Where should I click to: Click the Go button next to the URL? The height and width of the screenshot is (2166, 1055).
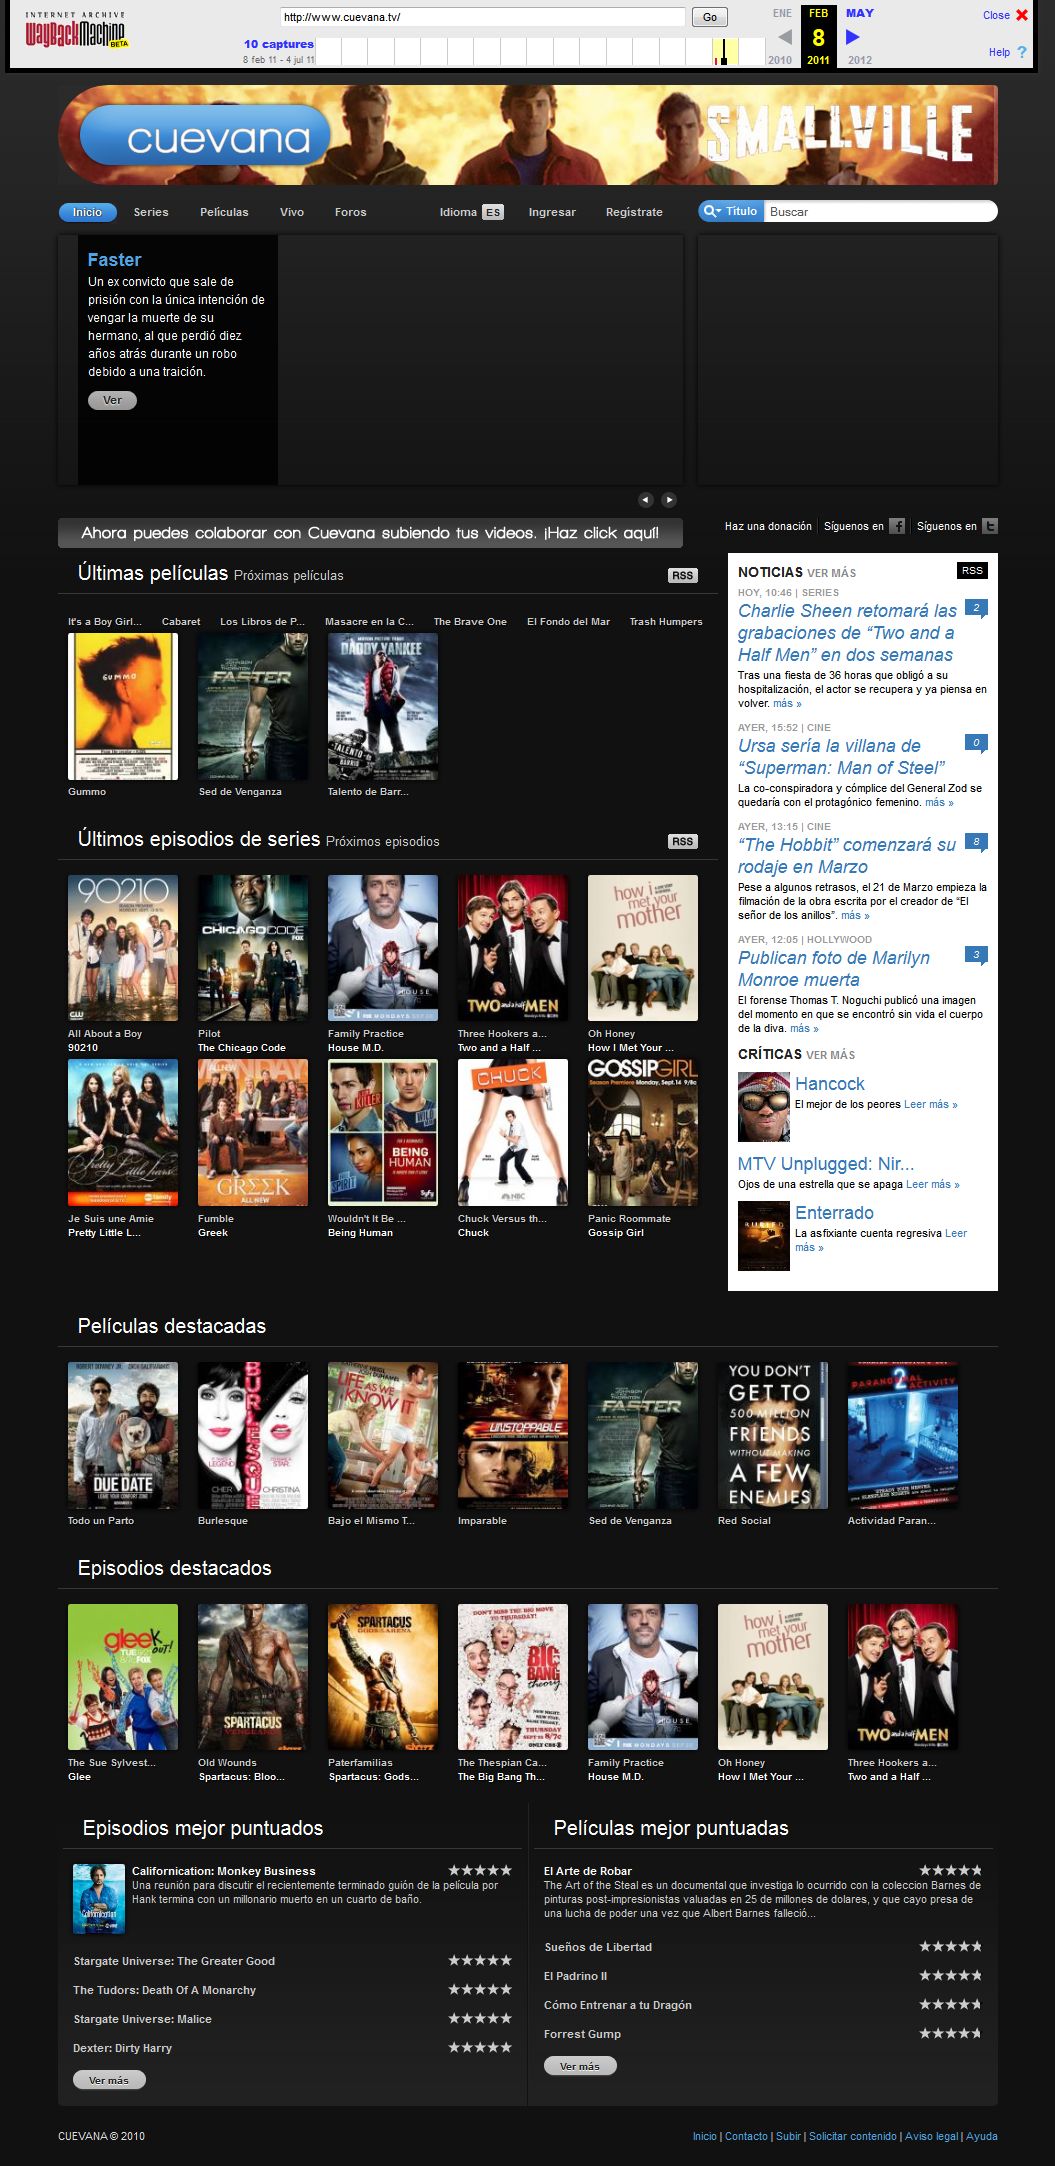710,17
